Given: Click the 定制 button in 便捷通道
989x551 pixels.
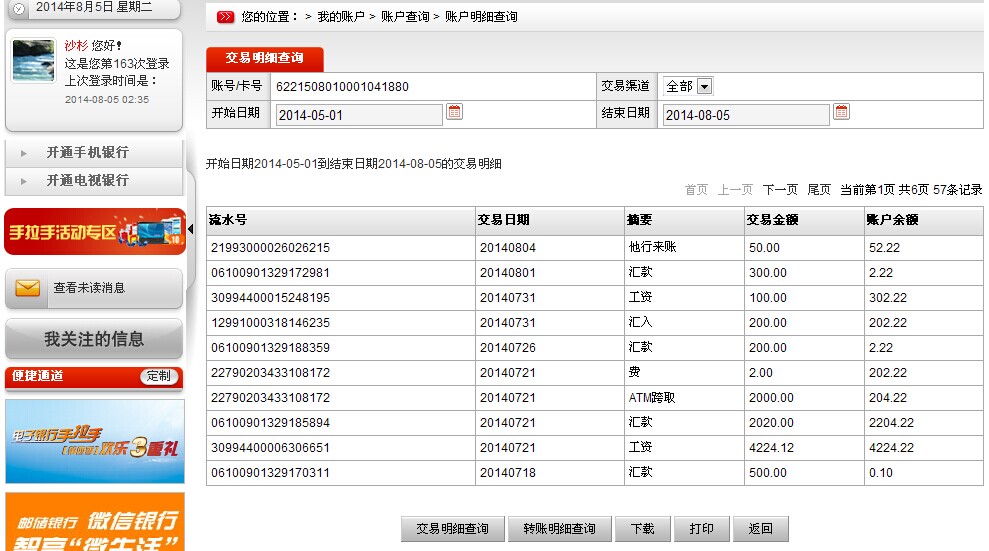Looking at the screenshot, I should (x=159, y=377).
